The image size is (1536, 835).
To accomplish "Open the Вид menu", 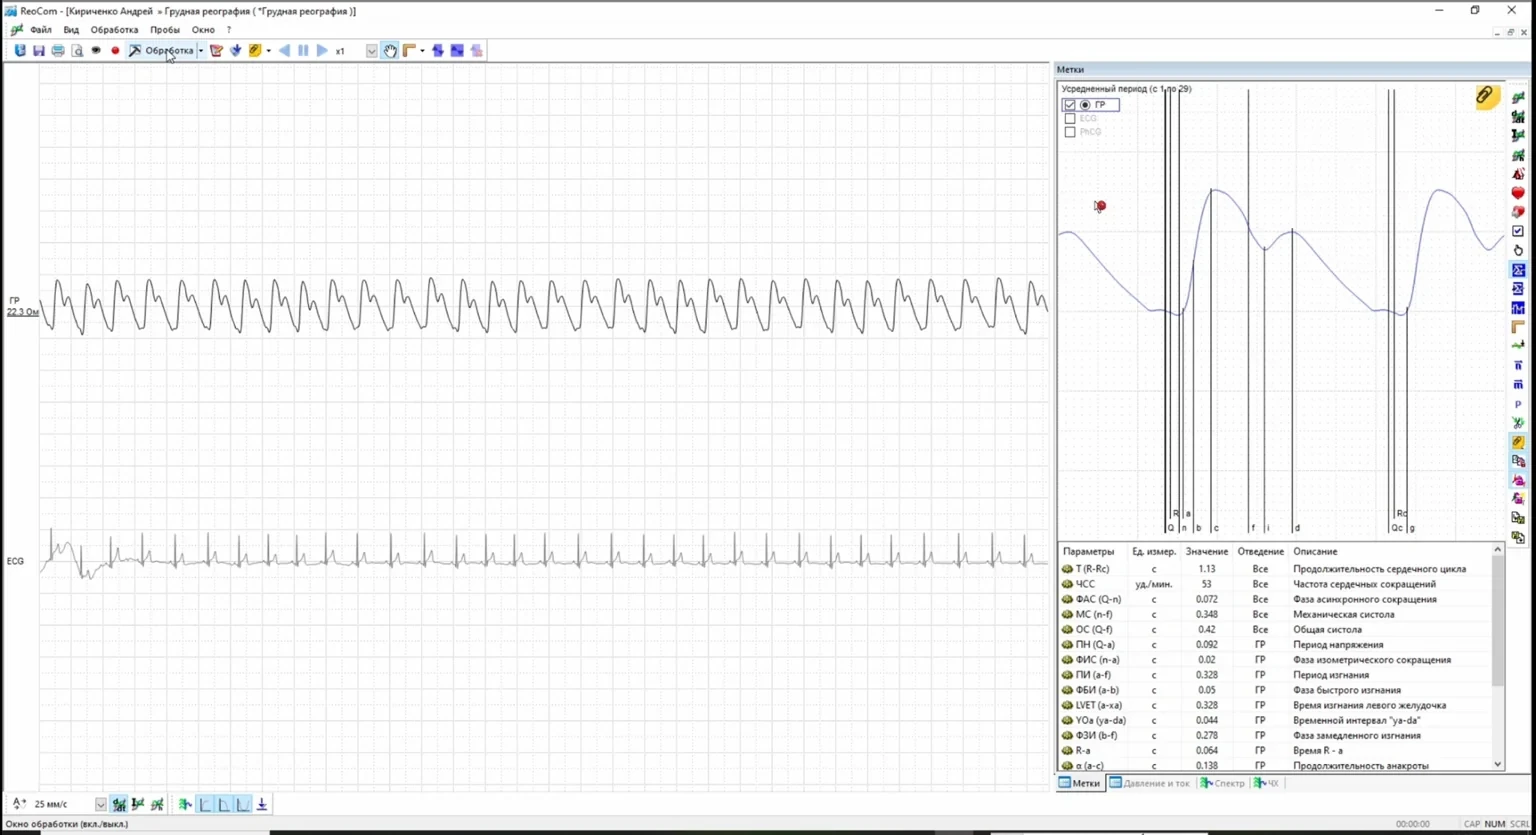I will tap(71, 30).
